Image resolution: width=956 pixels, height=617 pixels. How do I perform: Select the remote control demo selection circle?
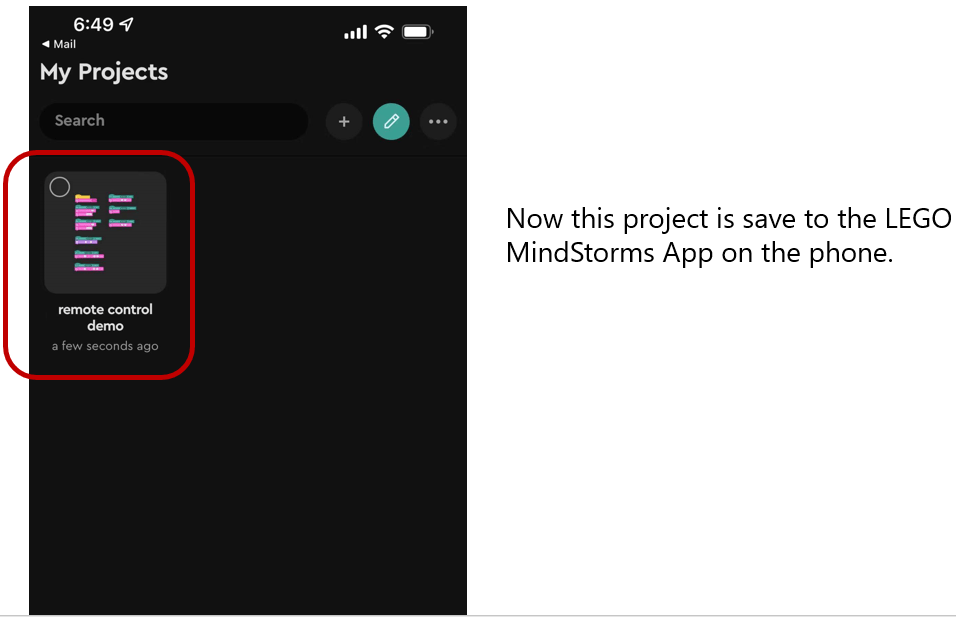coord(60,187)
